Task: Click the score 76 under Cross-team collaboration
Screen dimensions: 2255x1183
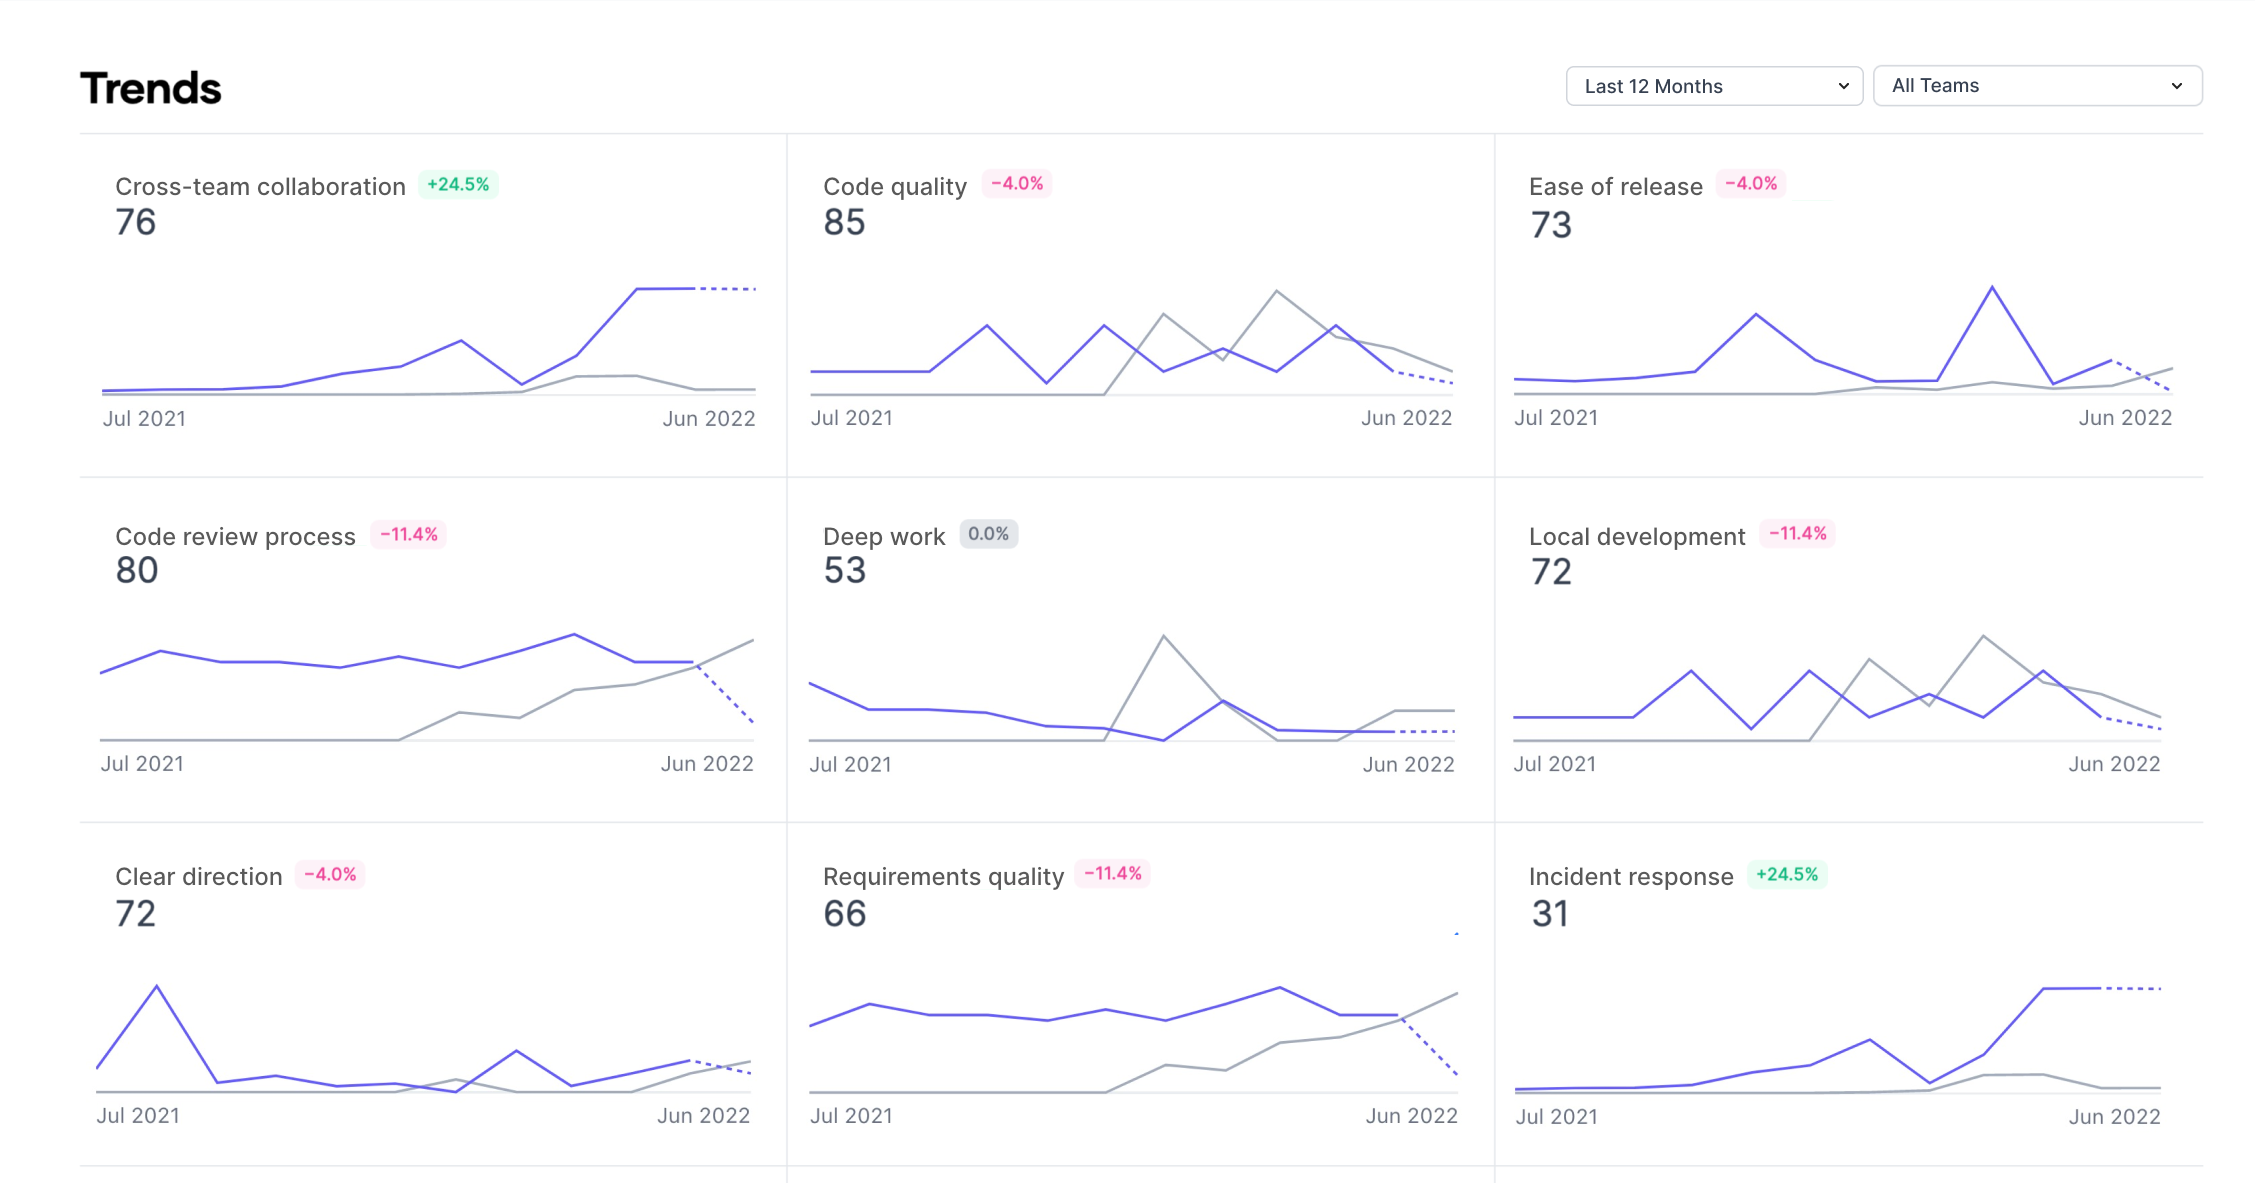Action: pos(136,222)
